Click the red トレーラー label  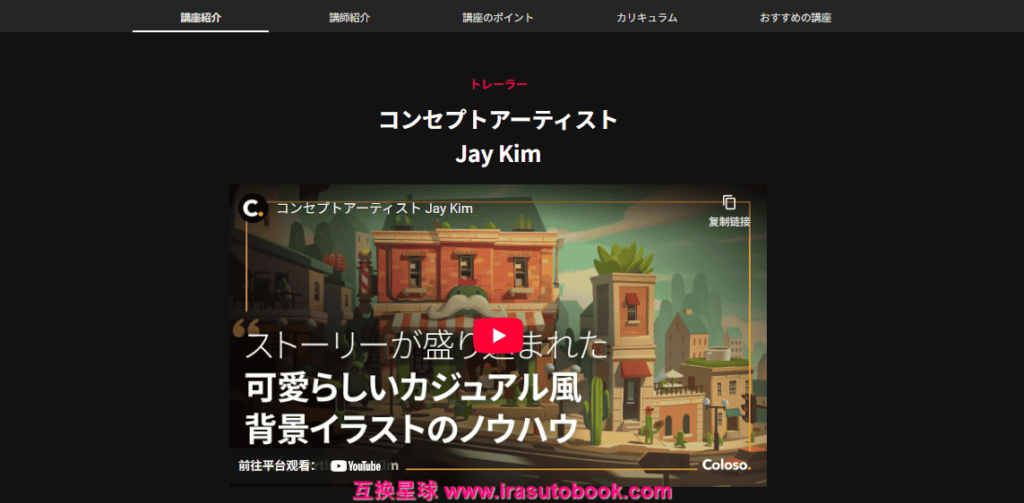pyautogui.click(x=498, y=84)
